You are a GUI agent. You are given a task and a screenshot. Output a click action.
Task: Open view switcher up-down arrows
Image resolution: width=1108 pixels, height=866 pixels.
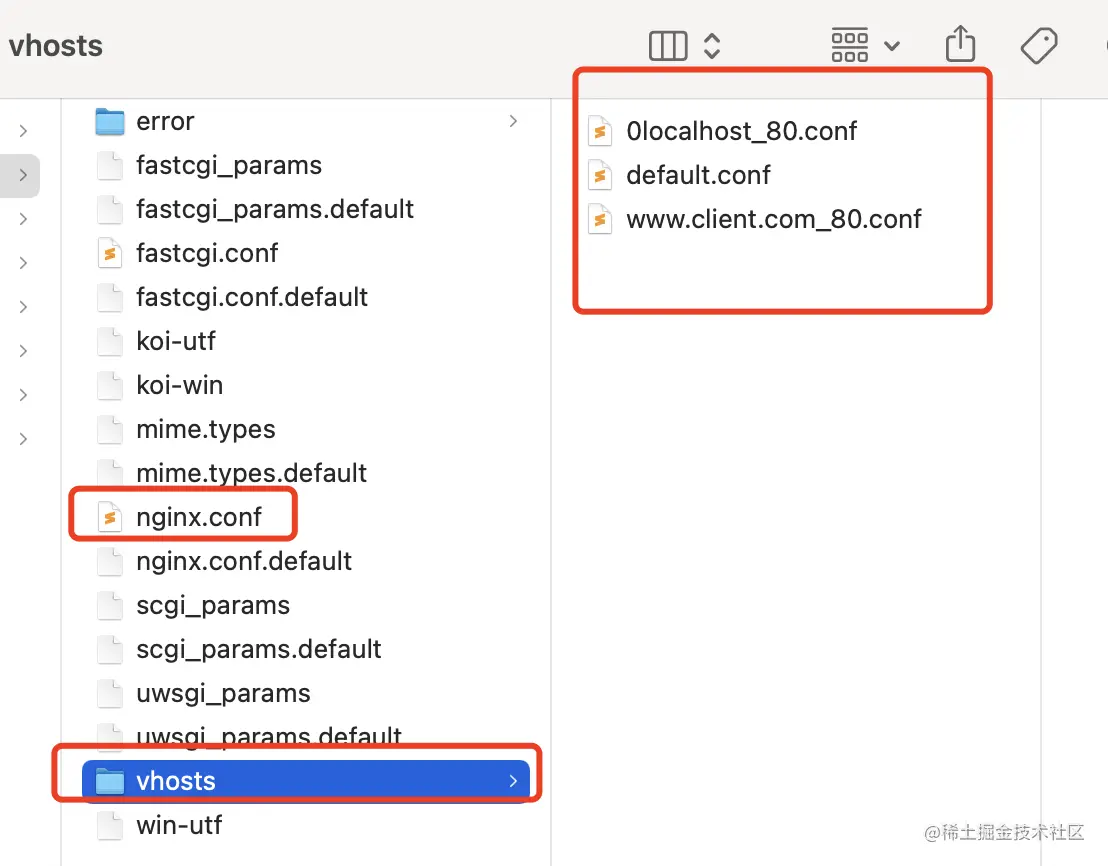pyautogui.click(x=712, y=46)
